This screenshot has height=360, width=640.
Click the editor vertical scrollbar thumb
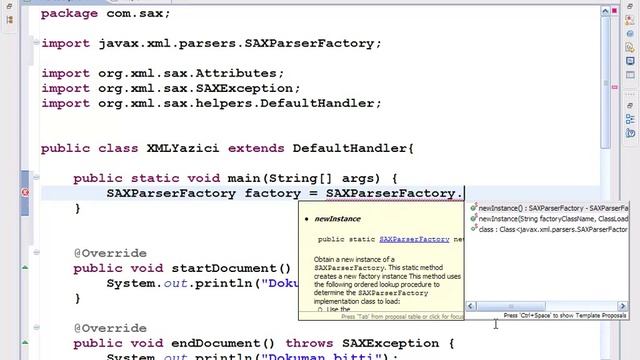[606, 82]
